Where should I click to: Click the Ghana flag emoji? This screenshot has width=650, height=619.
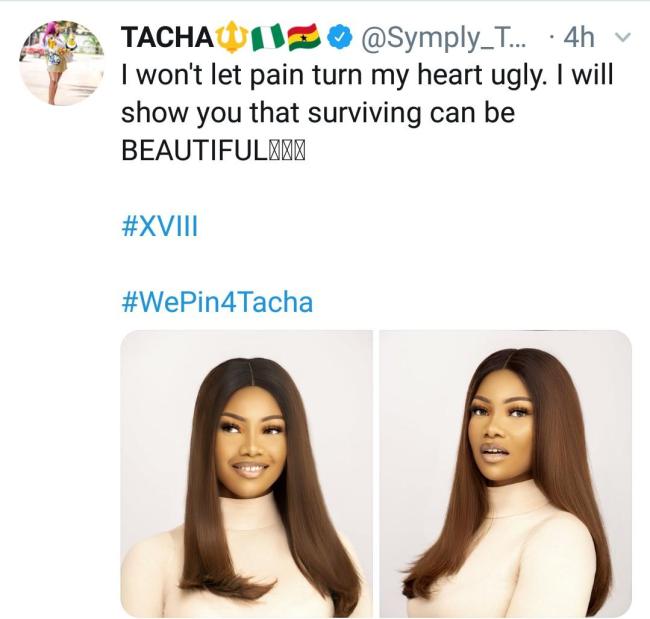pos(301,38)
